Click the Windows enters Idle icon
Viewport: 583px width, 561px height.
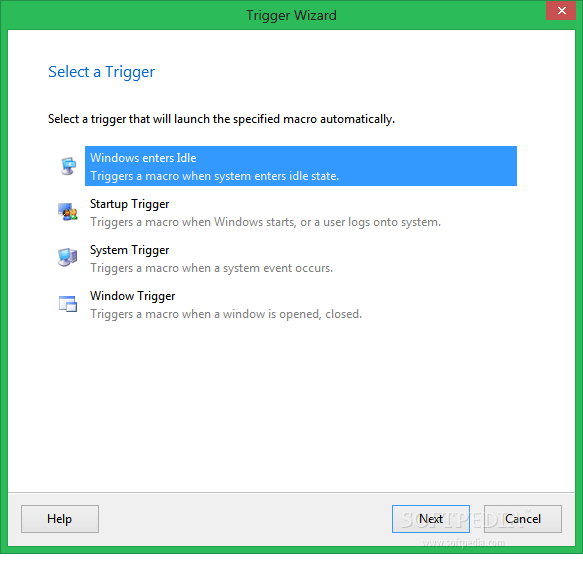point(68,166)
